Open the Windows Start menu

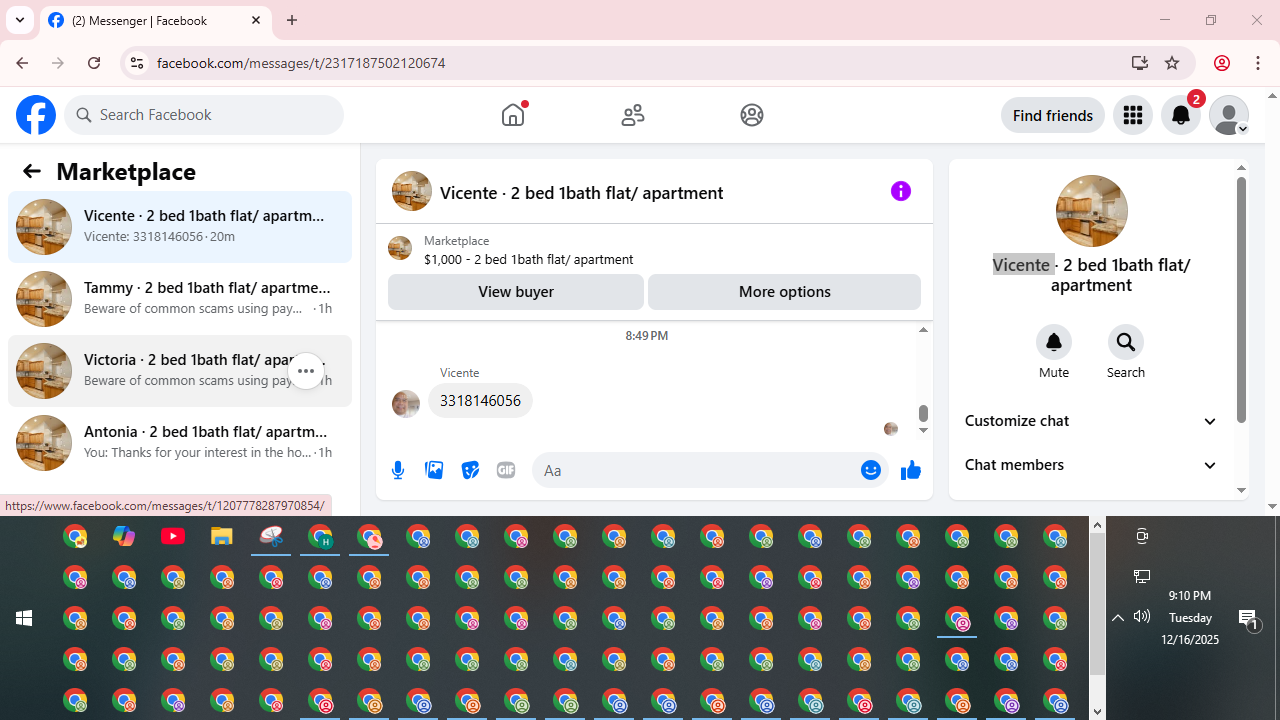click(24, 618)
